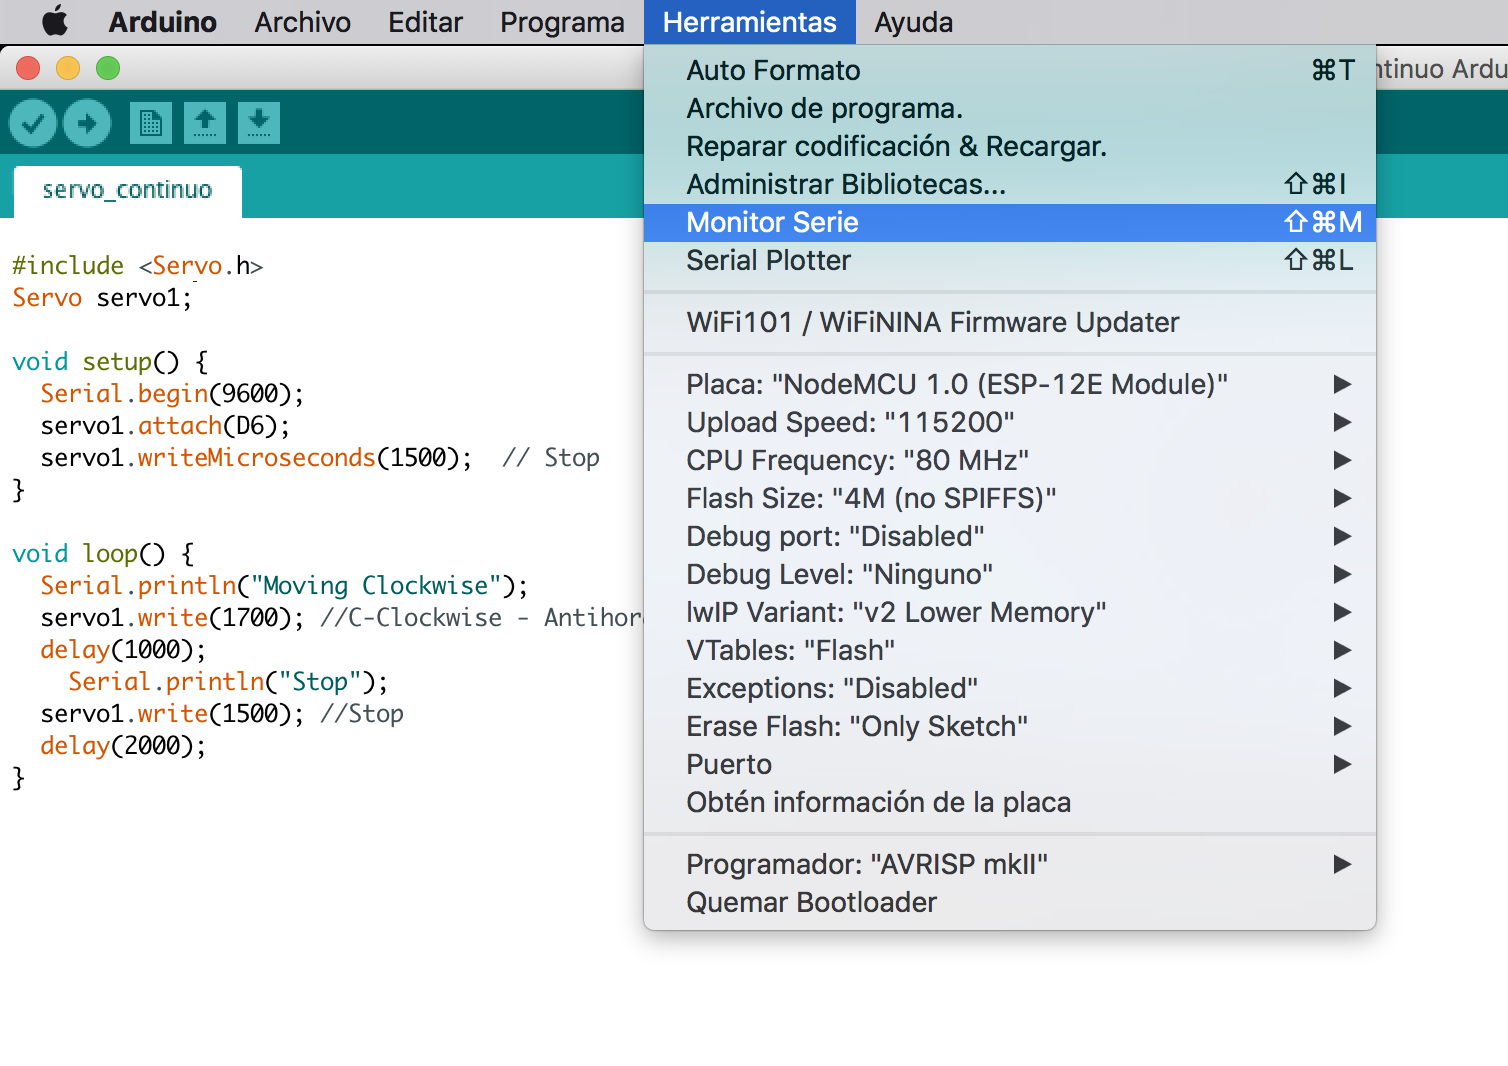Open the Archivo menu
The height and width of the screenshot is (1066, 1508).
coord(302,22)
